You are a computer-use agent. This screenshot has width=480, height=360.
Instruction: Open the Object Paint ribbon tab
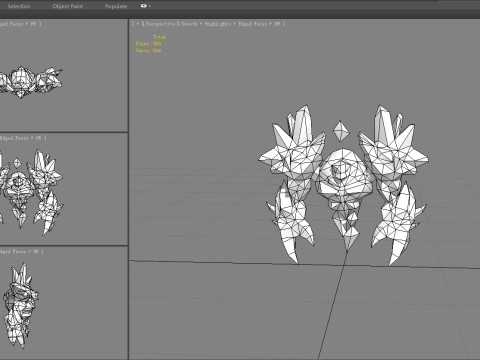[68, 6]
